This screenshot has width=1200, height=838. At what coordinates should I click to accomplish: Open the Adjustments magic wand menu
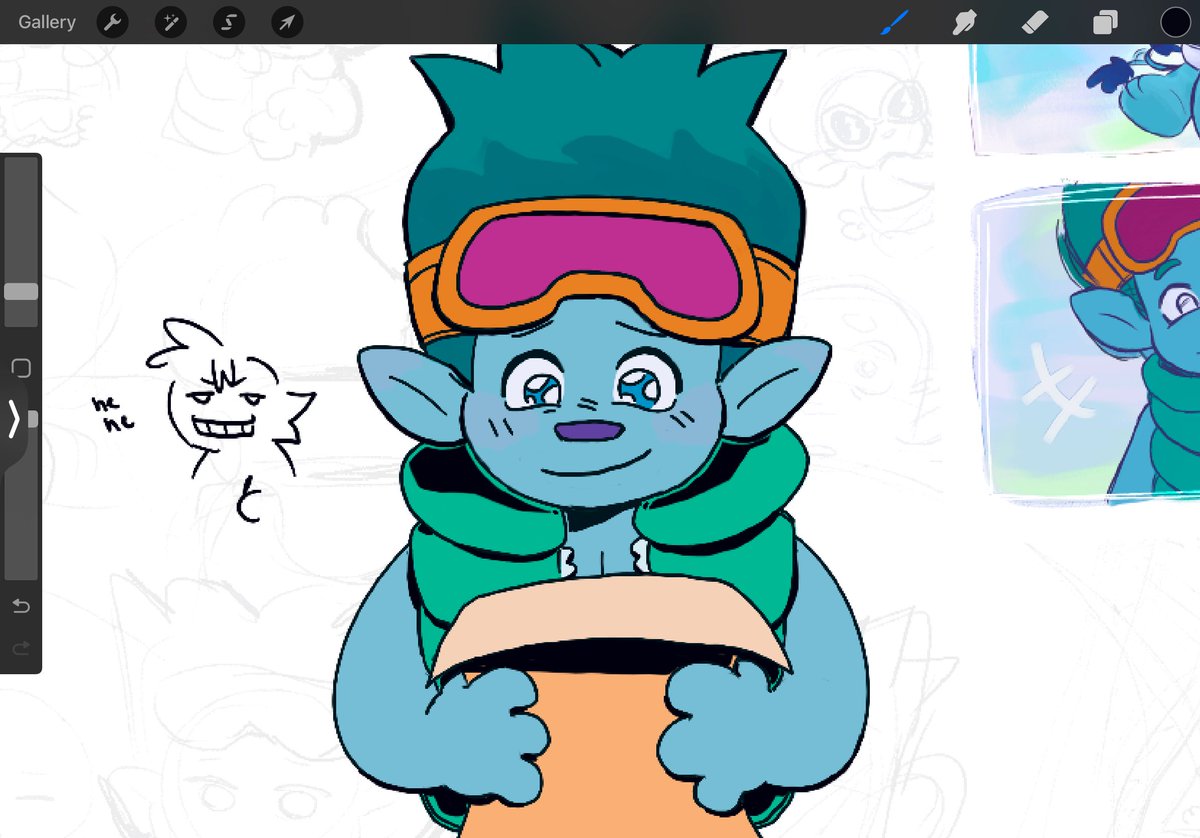(x=171, y=22)
